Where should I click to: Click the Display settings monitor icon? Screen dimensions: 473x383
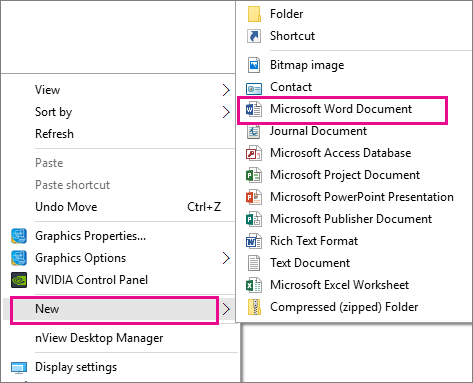point(19,367)
